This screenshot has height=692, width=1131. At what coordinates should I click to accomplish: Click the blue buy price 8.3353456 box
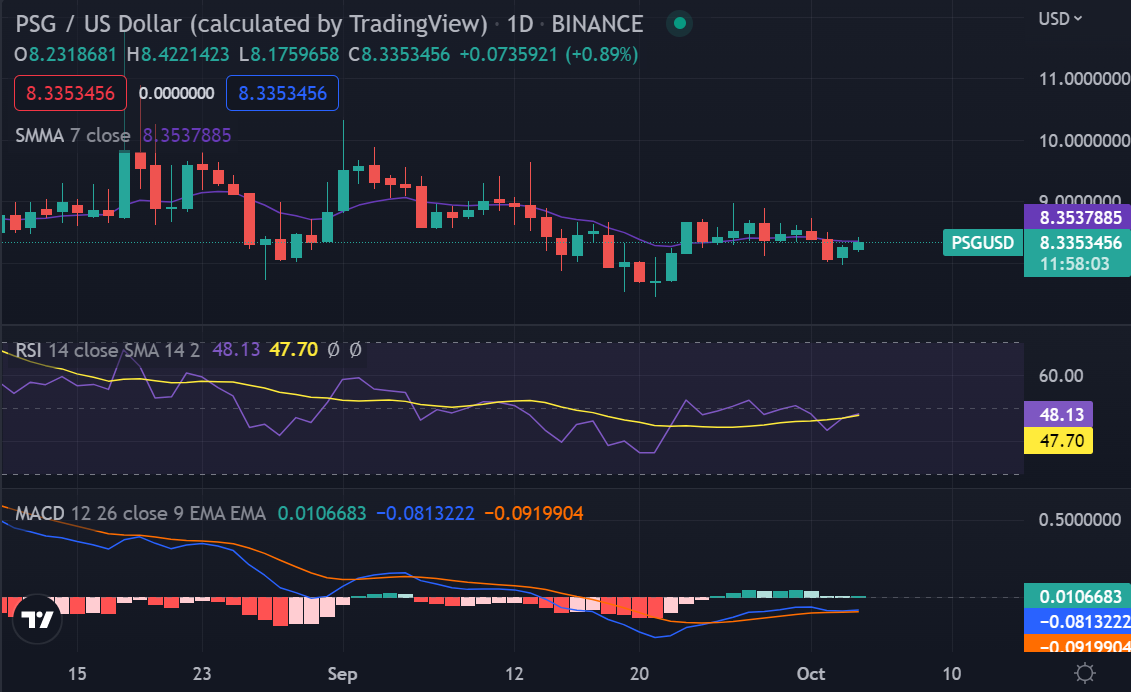[x=282, y=93]
